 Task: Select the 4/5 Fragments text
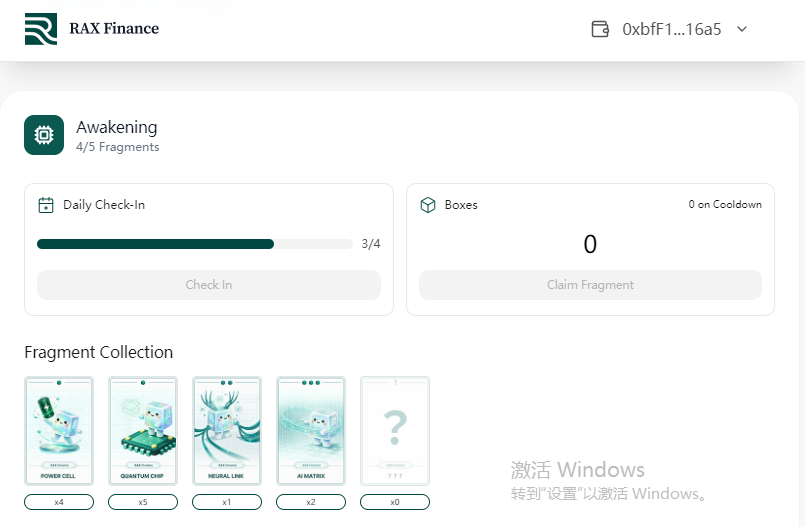[118, 147]
